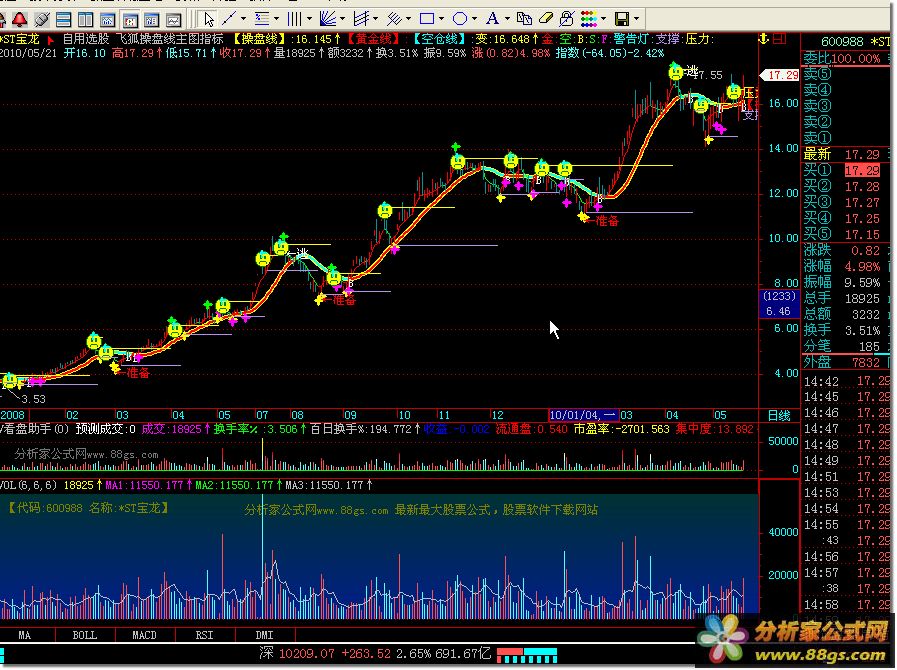Click the 日线 period button

(x=778, y=414)
